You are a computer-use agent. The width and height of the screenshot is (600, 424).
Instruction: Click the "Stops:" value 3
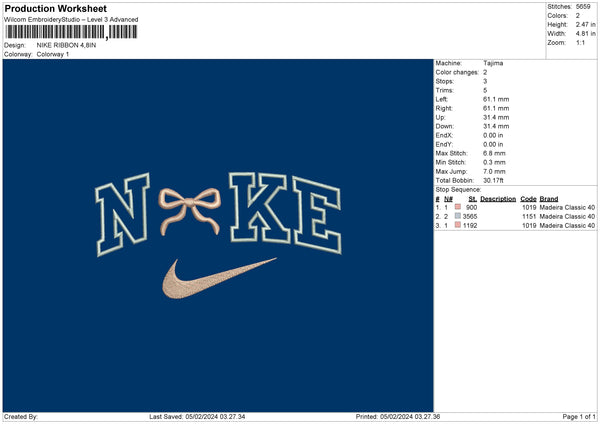485,81
